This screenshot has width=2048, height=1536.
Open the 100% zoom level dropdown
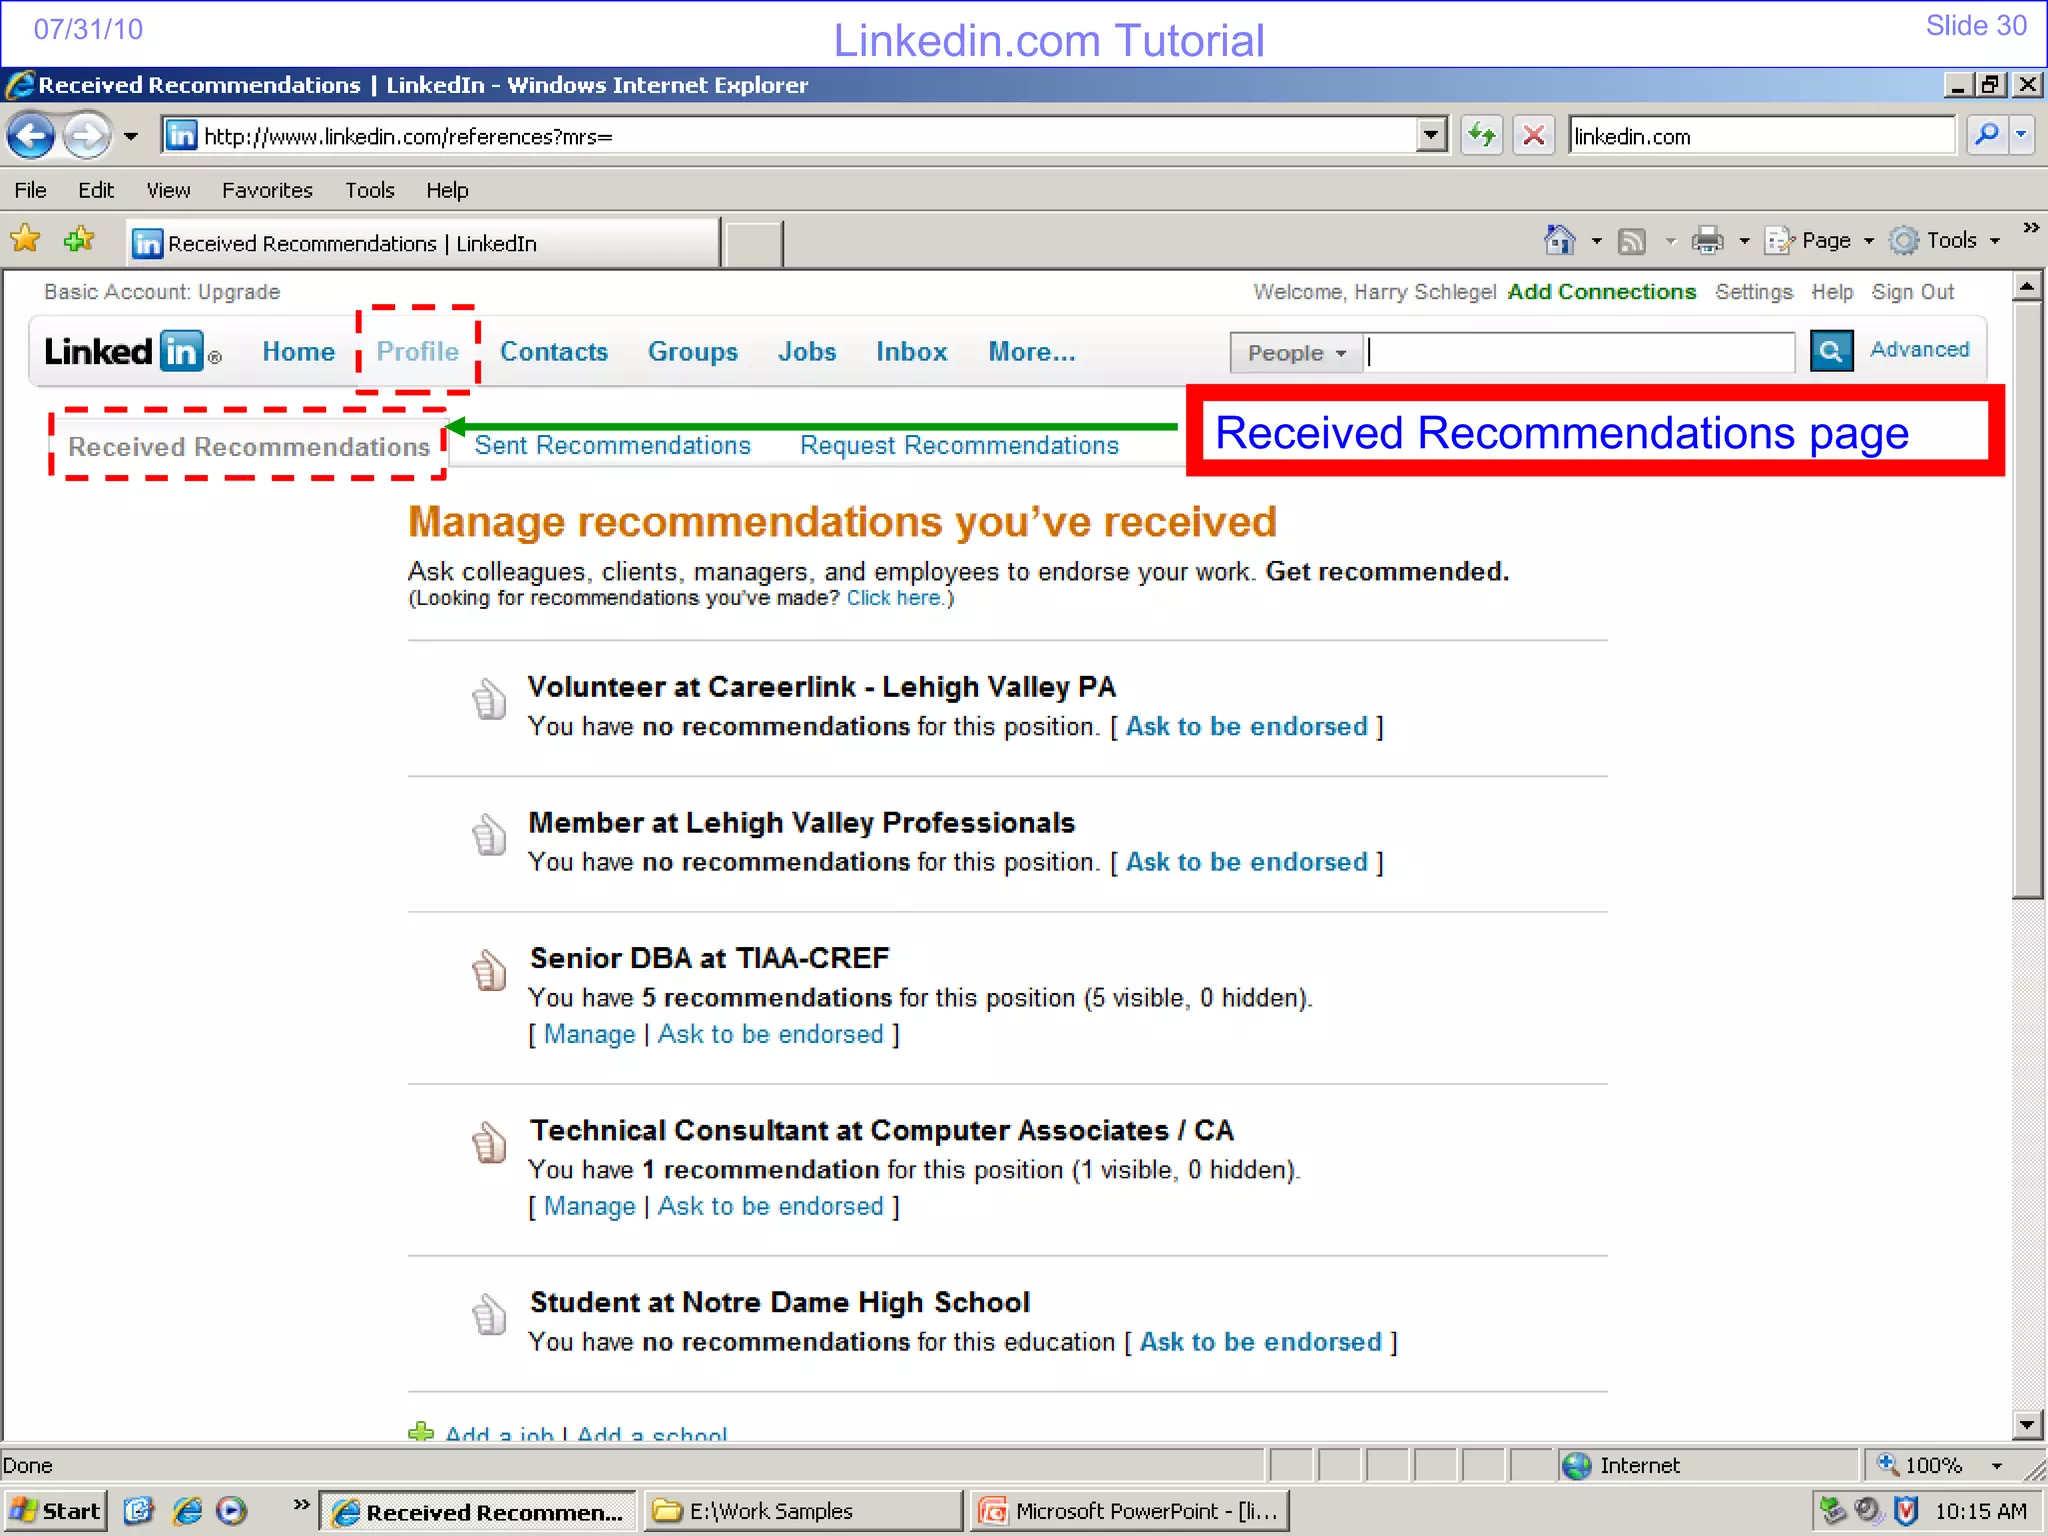(x=1997, y=1466)
